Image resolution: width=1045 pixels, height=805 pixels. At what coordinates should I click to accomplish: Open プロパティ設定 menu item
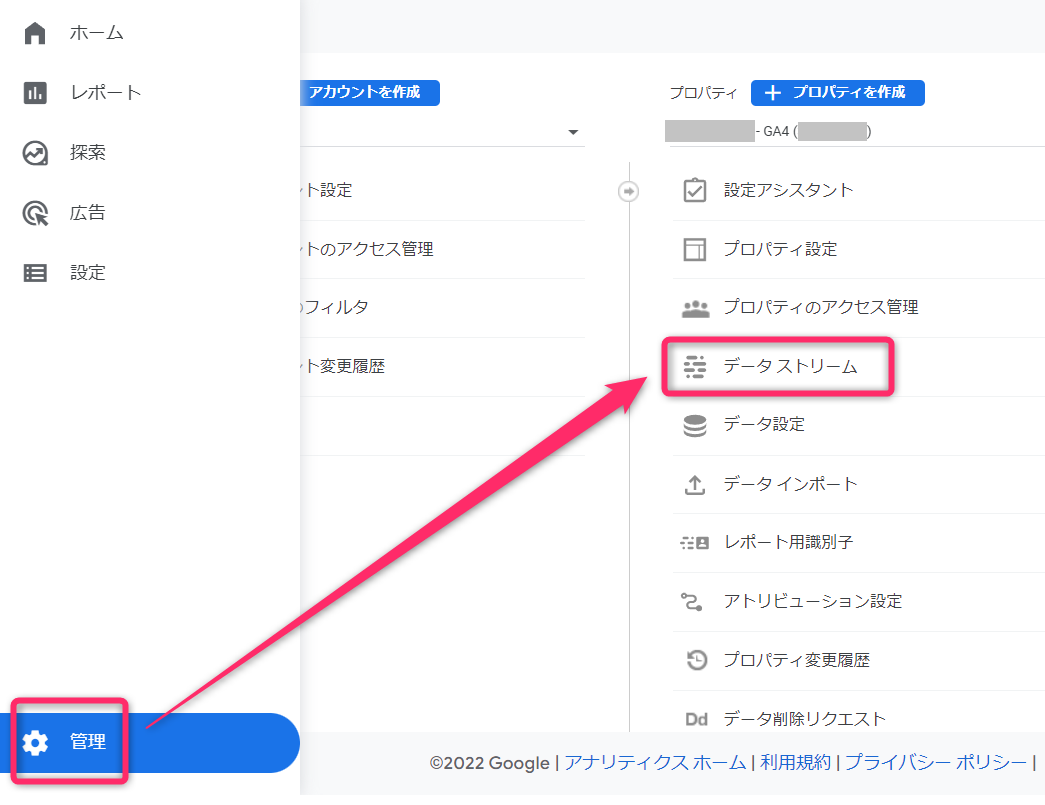(x=780, y=249)
